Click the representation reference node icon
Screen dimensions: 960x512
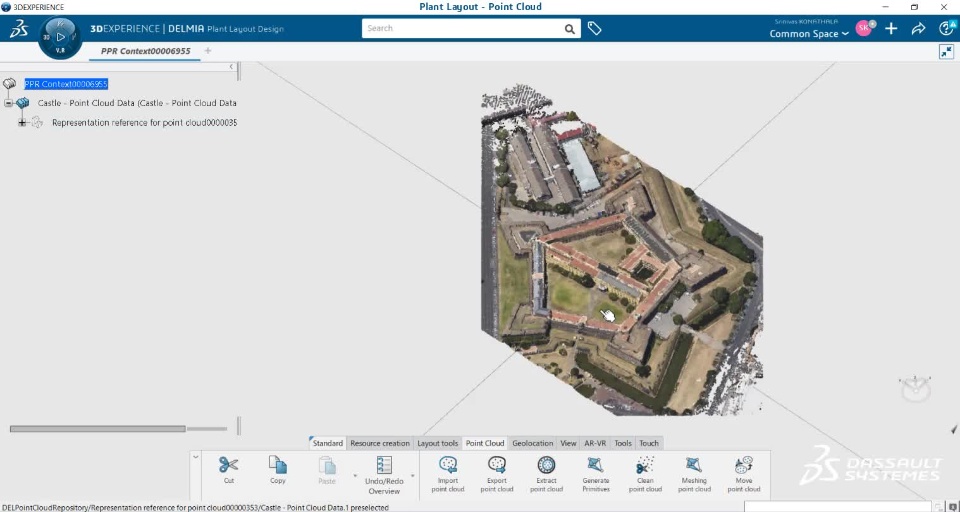coord(37,122)
